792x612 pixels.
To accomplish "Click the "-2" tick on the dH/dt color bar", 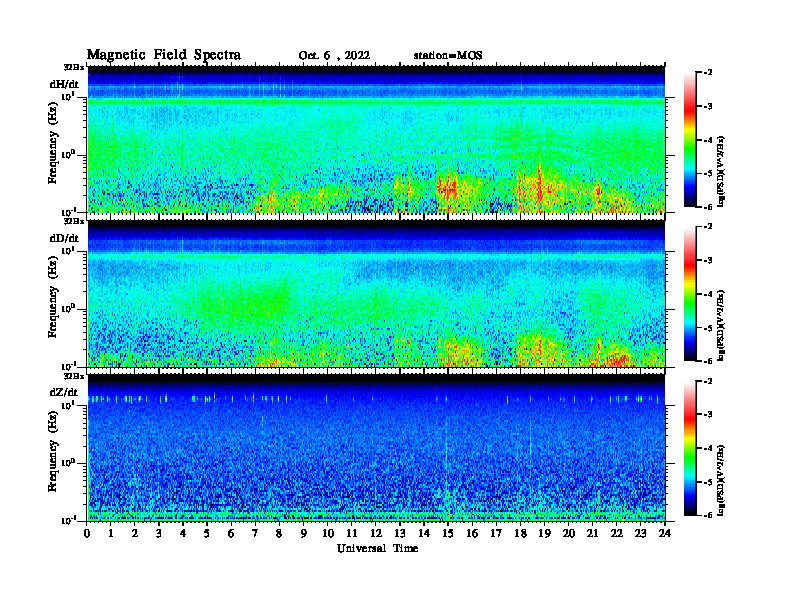I will click(x=708, y=73).
